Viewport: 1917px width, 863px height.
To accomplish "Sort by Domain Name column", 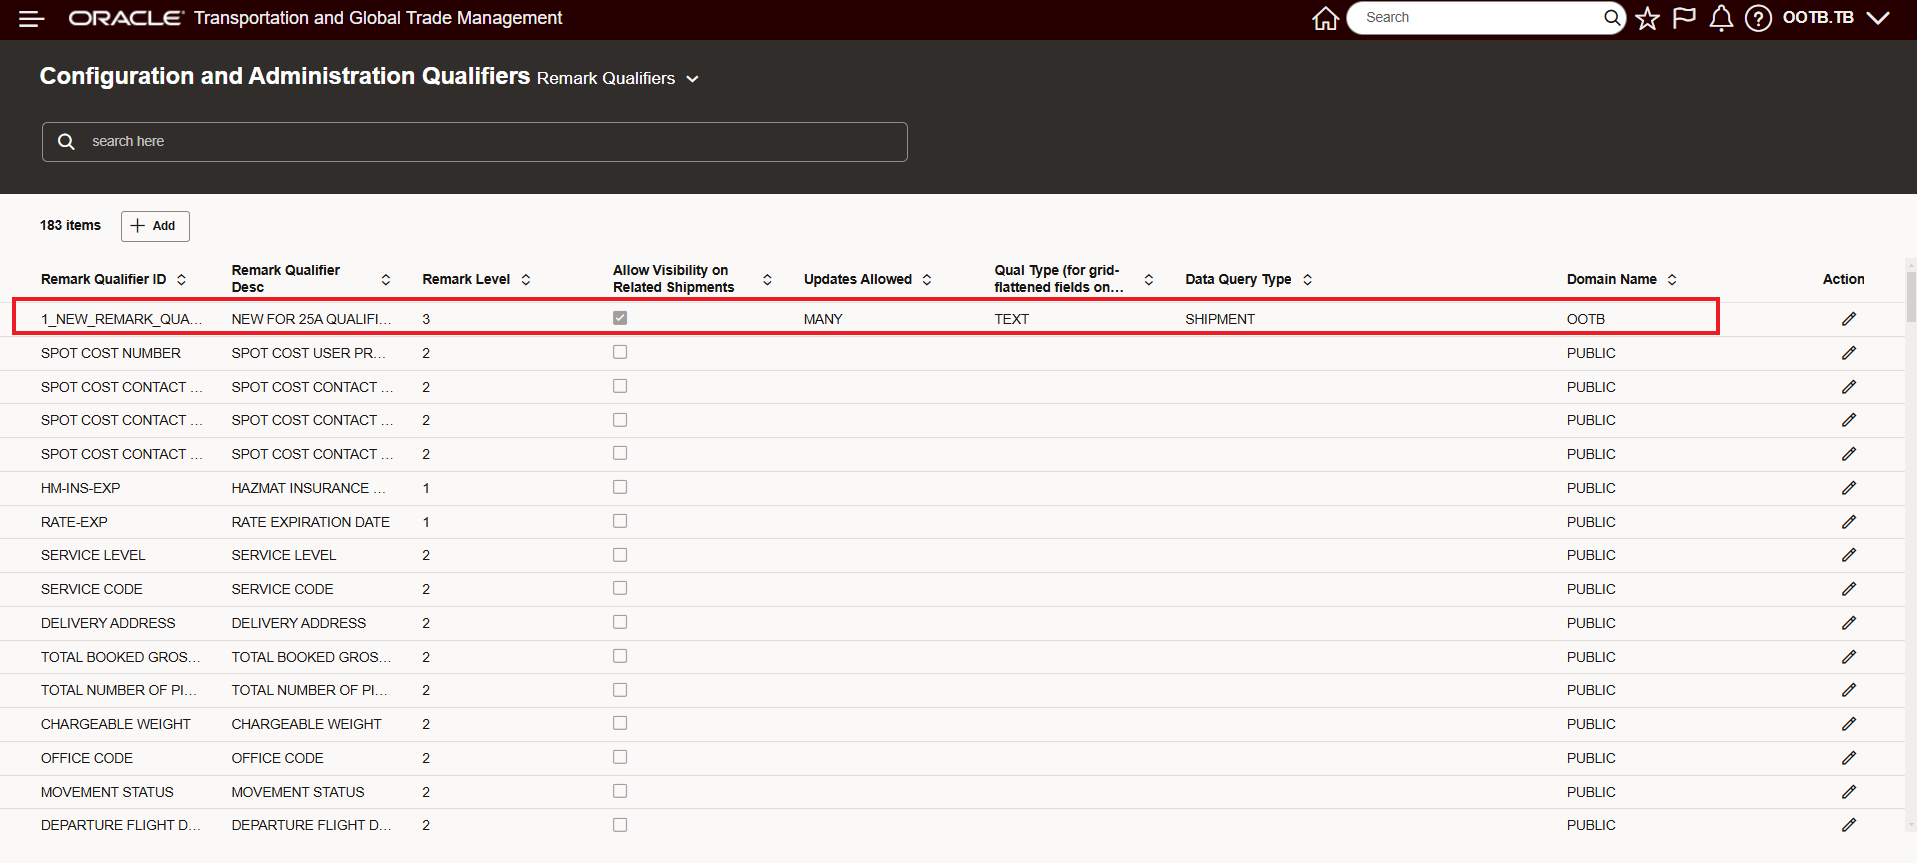I will click(x=1672, y=280).
